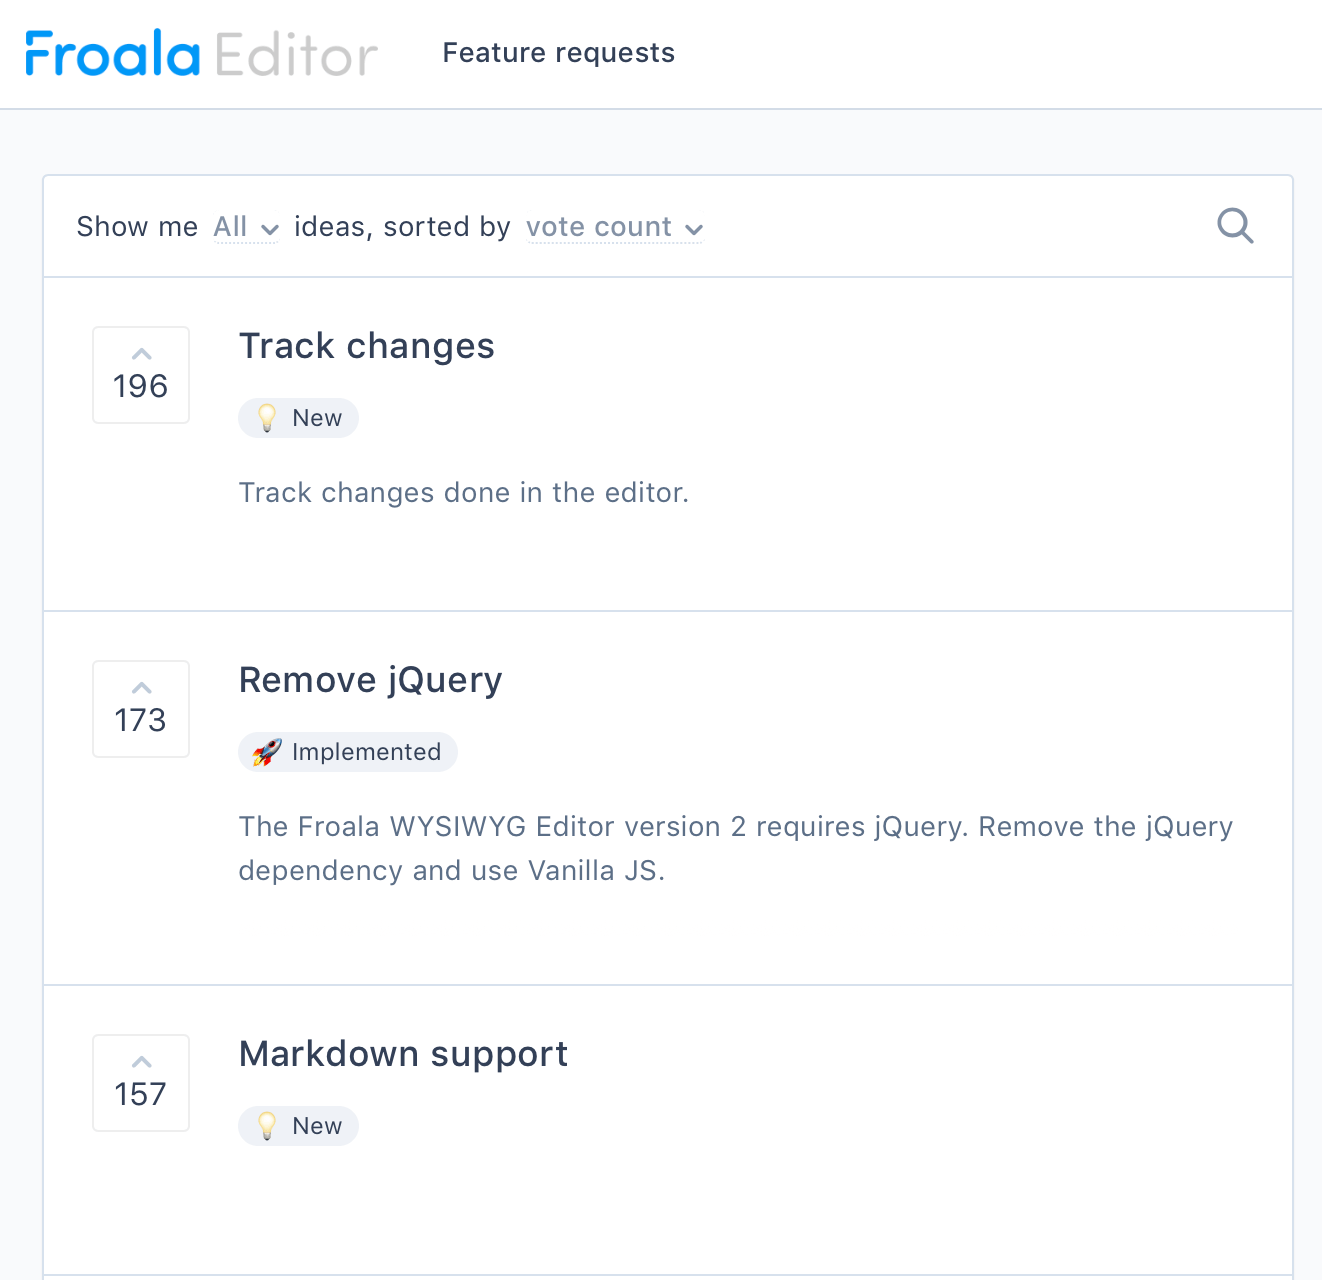Open the "Track changes" feature request
The width and height of the screenshot is (1322, 1280).
[x=366, y=345]
